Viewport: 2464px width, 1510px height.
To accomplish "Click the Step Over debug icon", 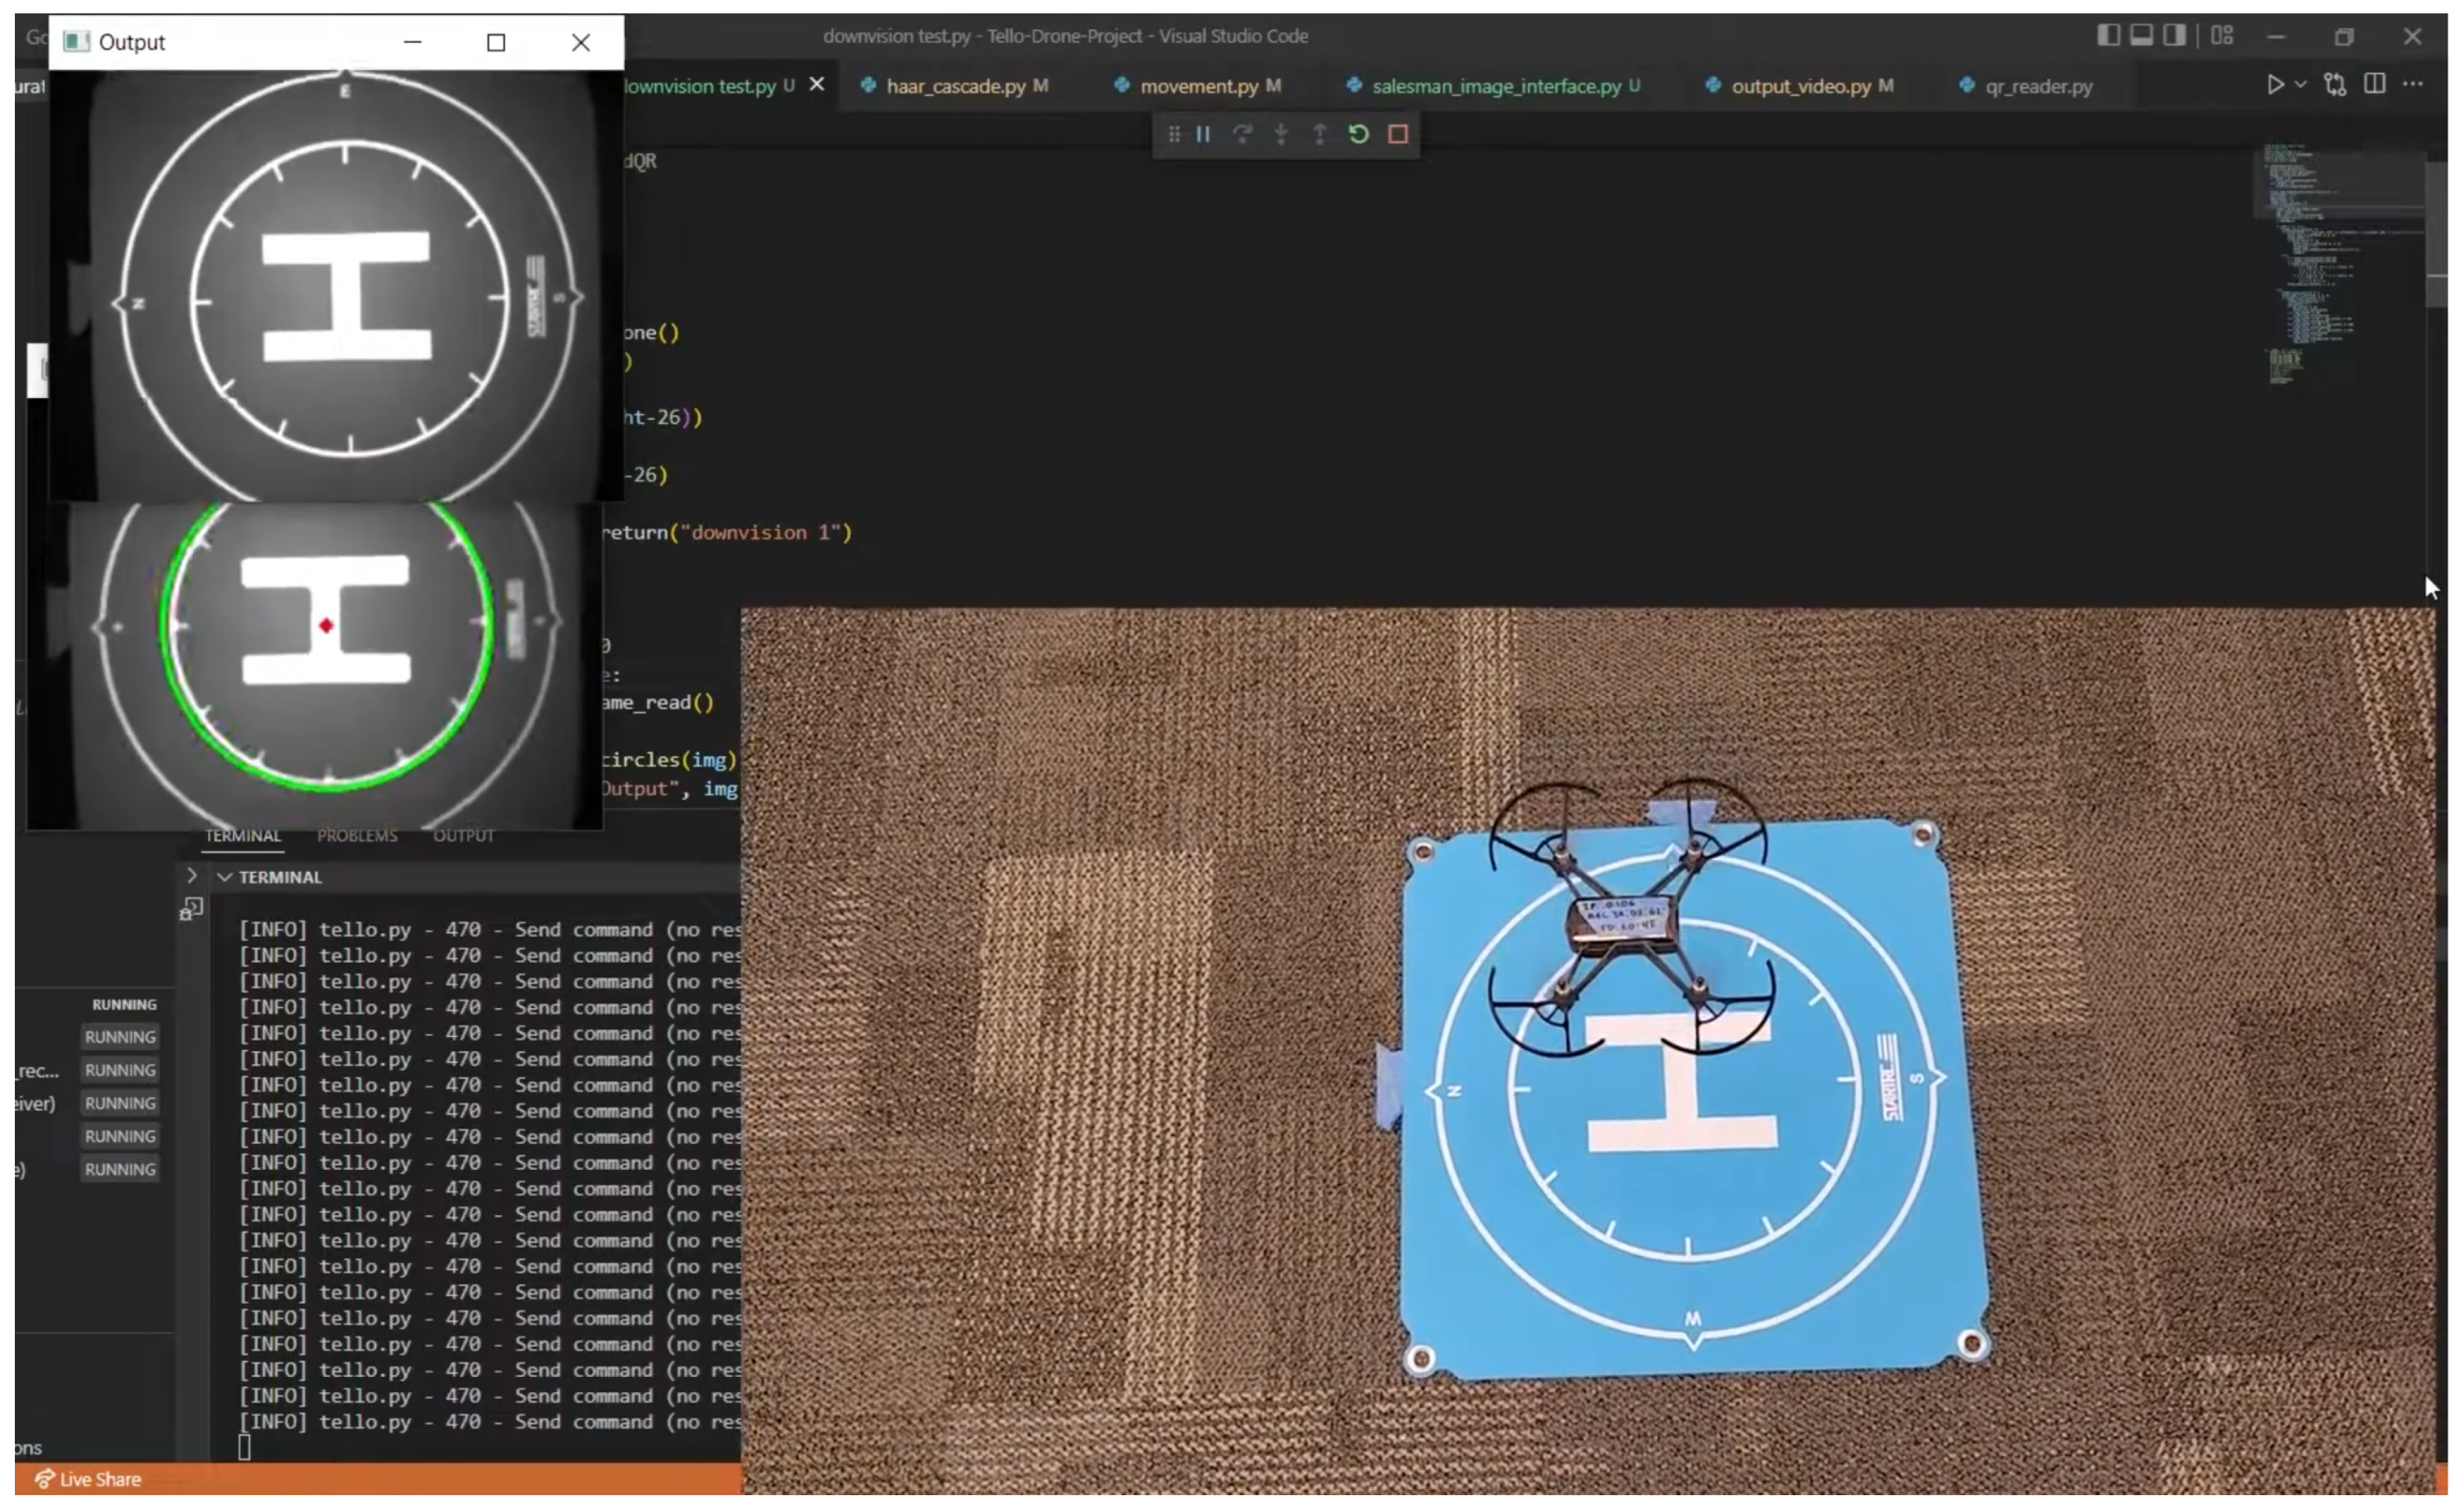I will [1242, 134].
